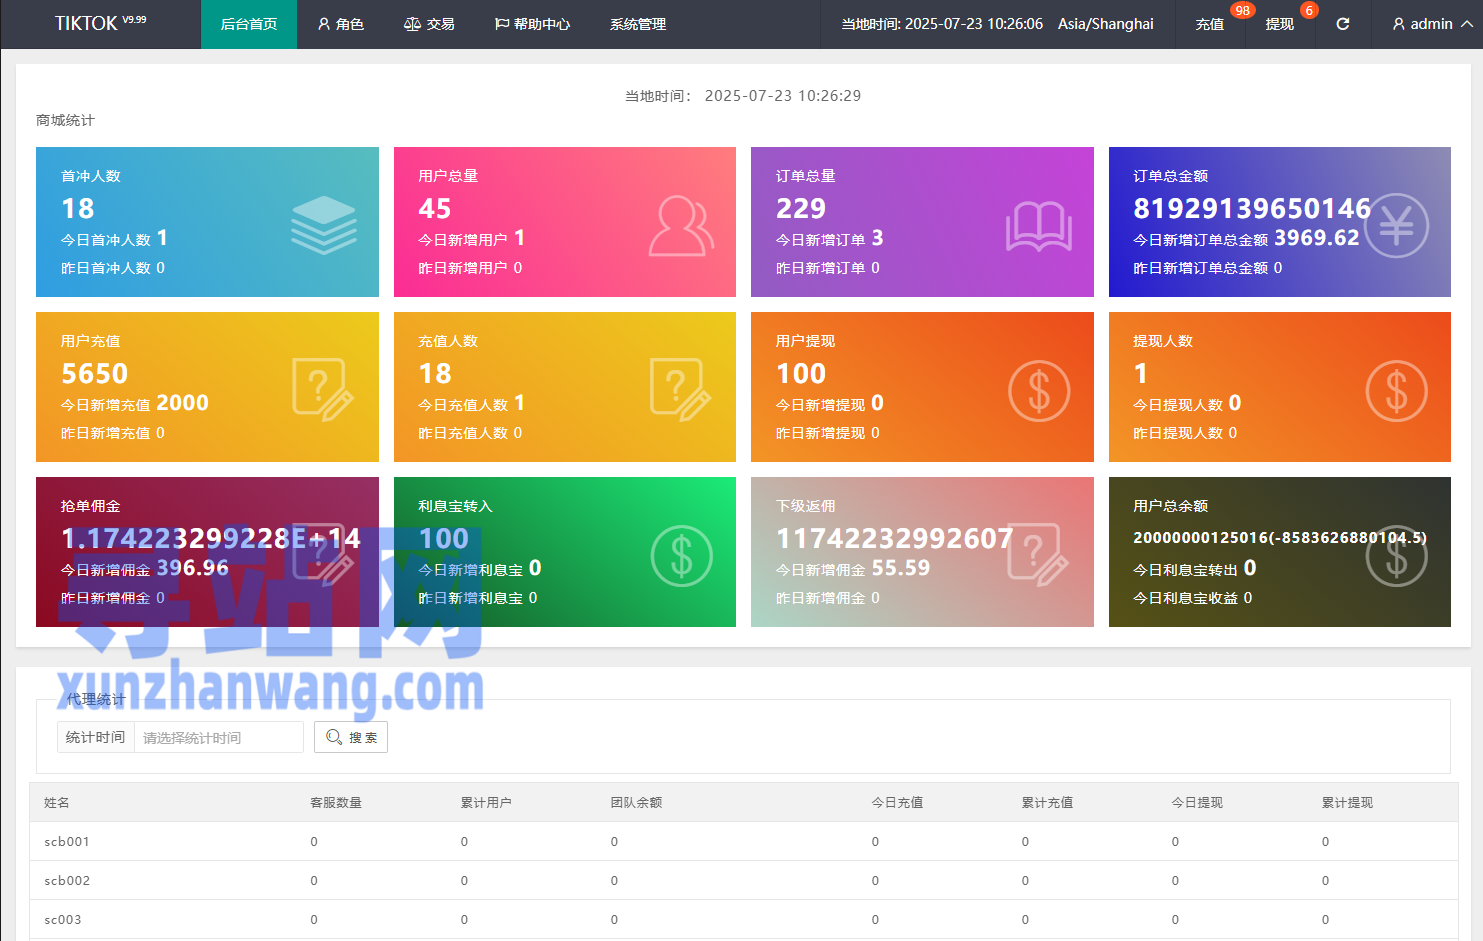The image size is (1483, 941).
Task: Select the scb001 table row name
Action: tap(67, 841)
